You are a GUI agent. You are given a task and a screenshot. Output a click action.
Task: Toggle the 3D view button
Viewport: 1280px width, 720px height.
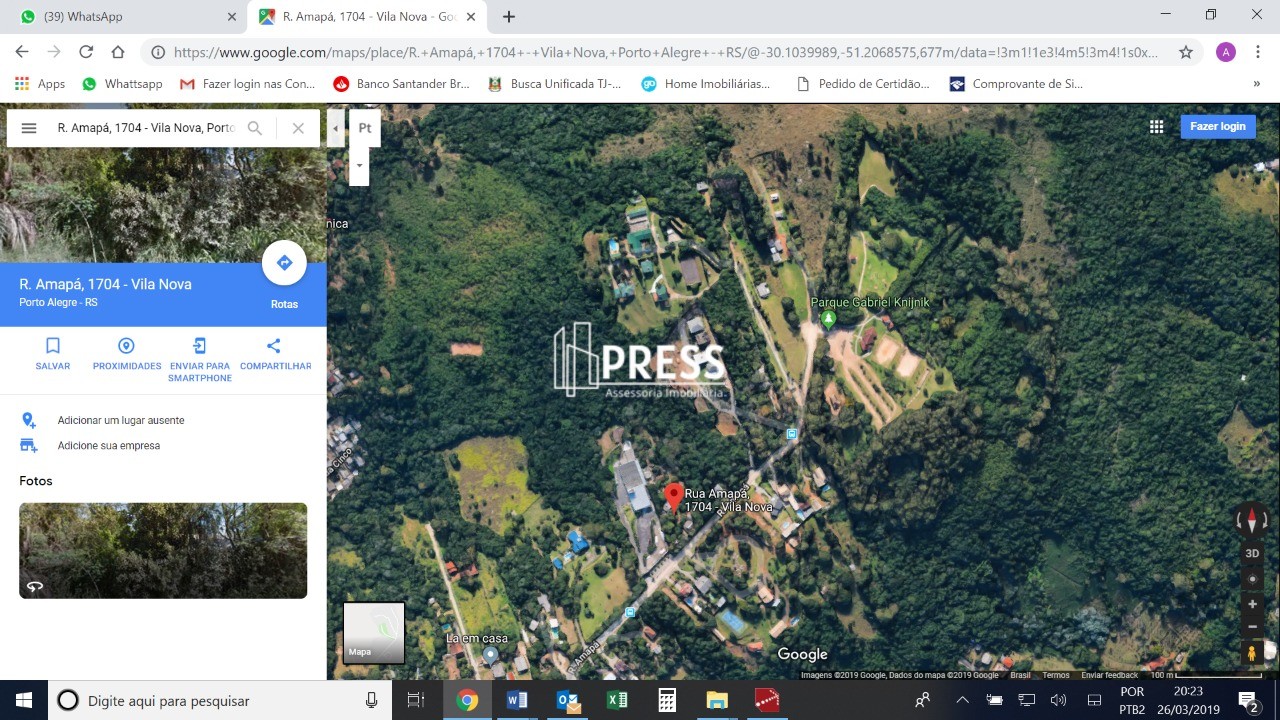pyautogui.click(x=1252, y=553)
